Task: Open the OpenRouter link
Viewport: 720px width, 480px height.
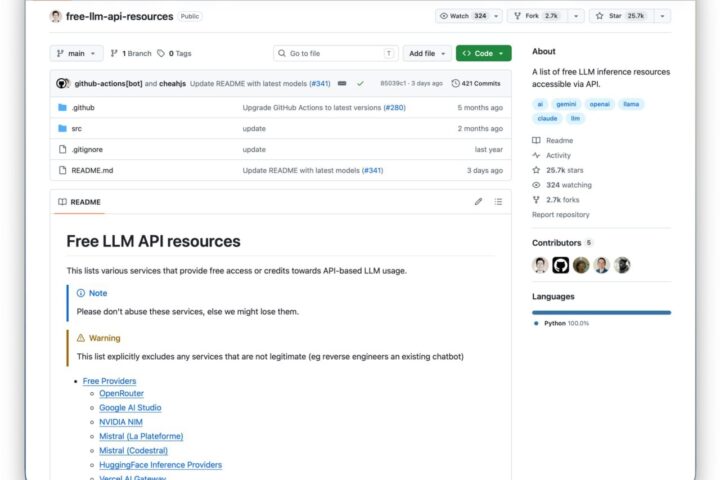Action: (x=121, y=394)
